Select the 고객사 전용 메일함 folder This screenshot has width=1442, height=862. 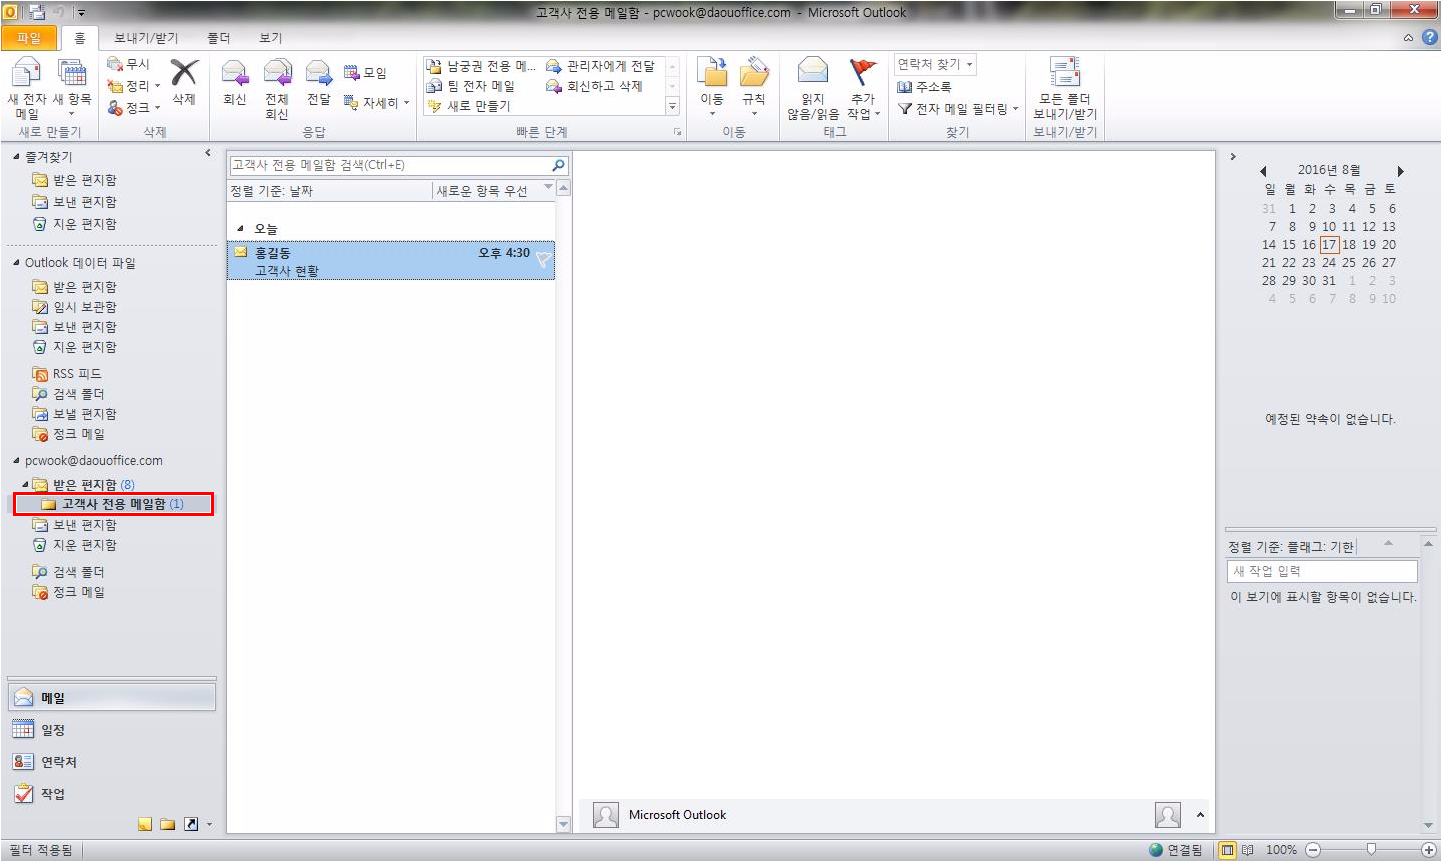[x=114, y=504]
